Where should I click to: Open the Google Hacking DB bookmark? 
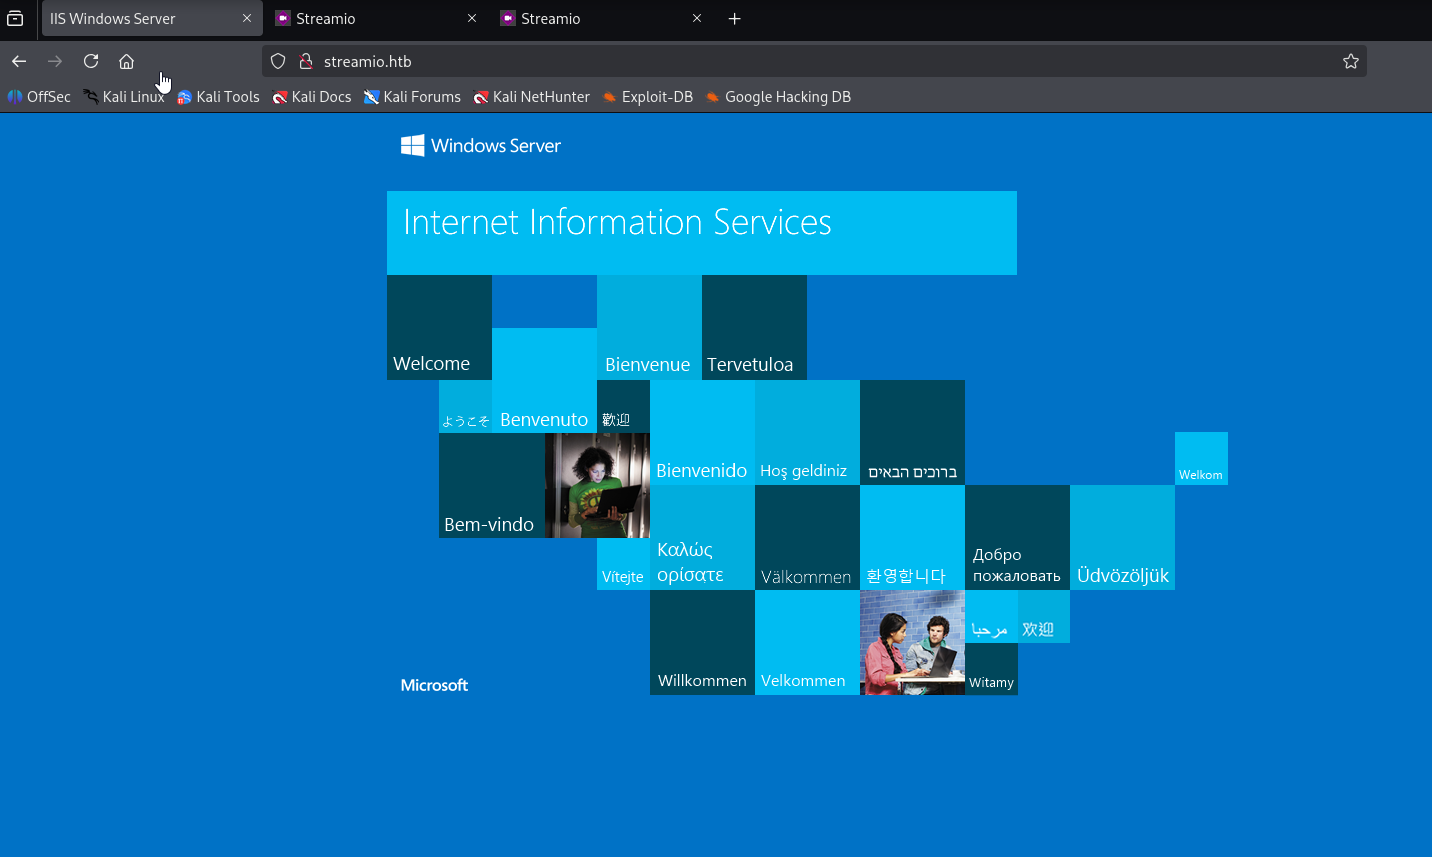tap(778, 97)
